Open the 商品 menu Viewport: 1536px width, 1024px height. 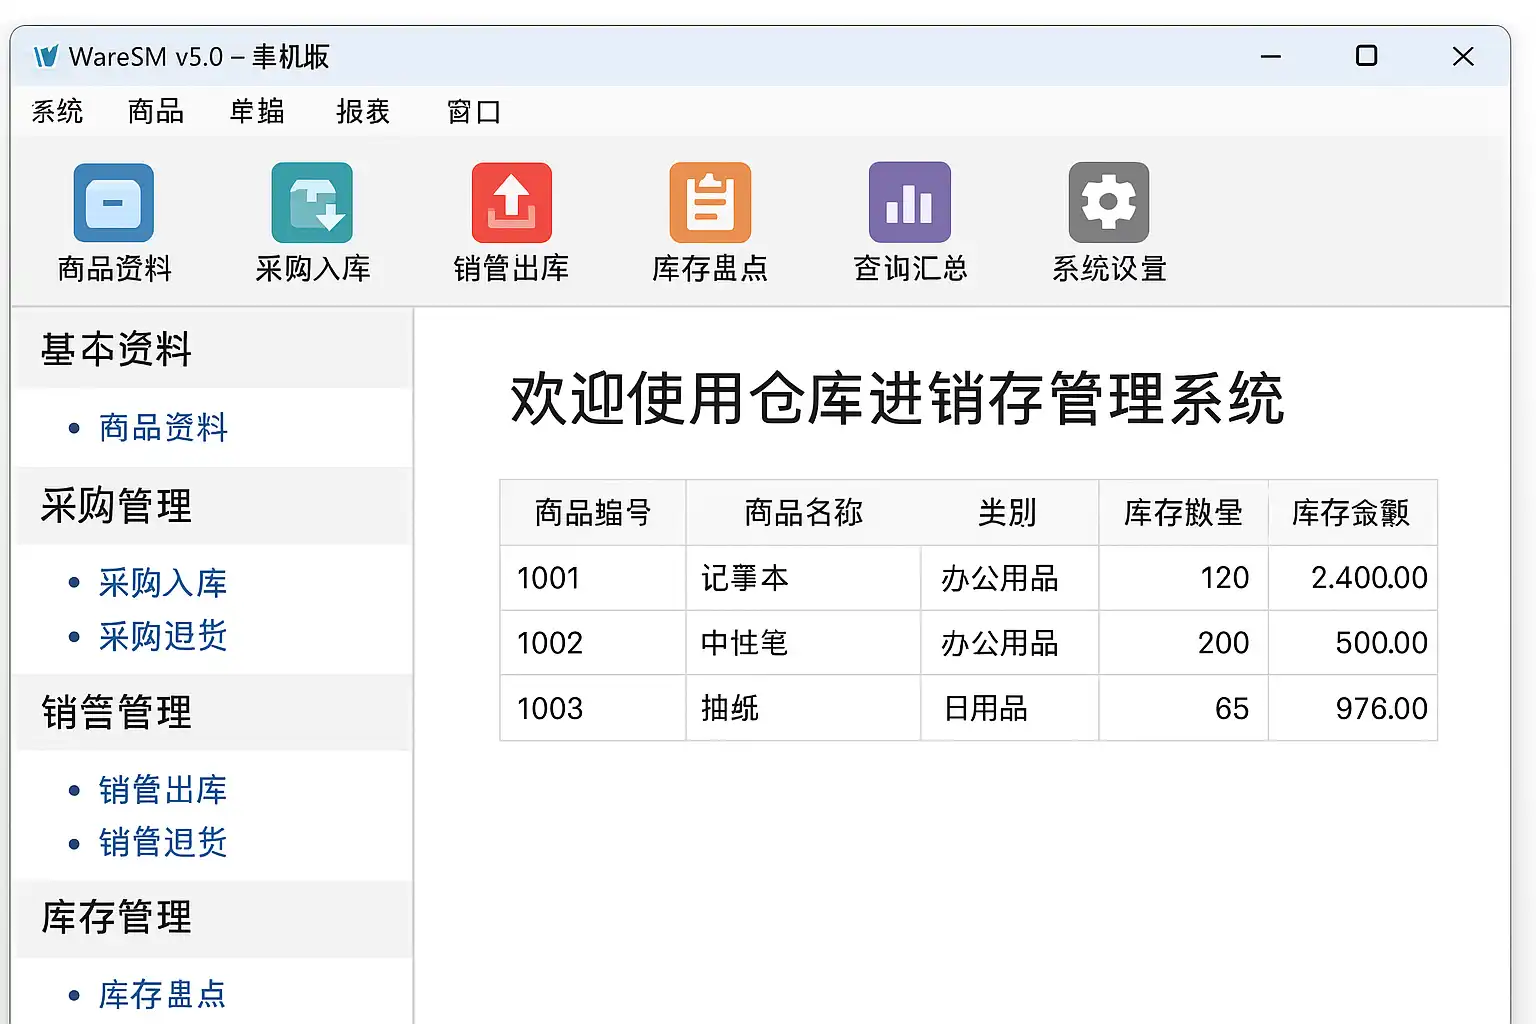click(x=156, y=112)
